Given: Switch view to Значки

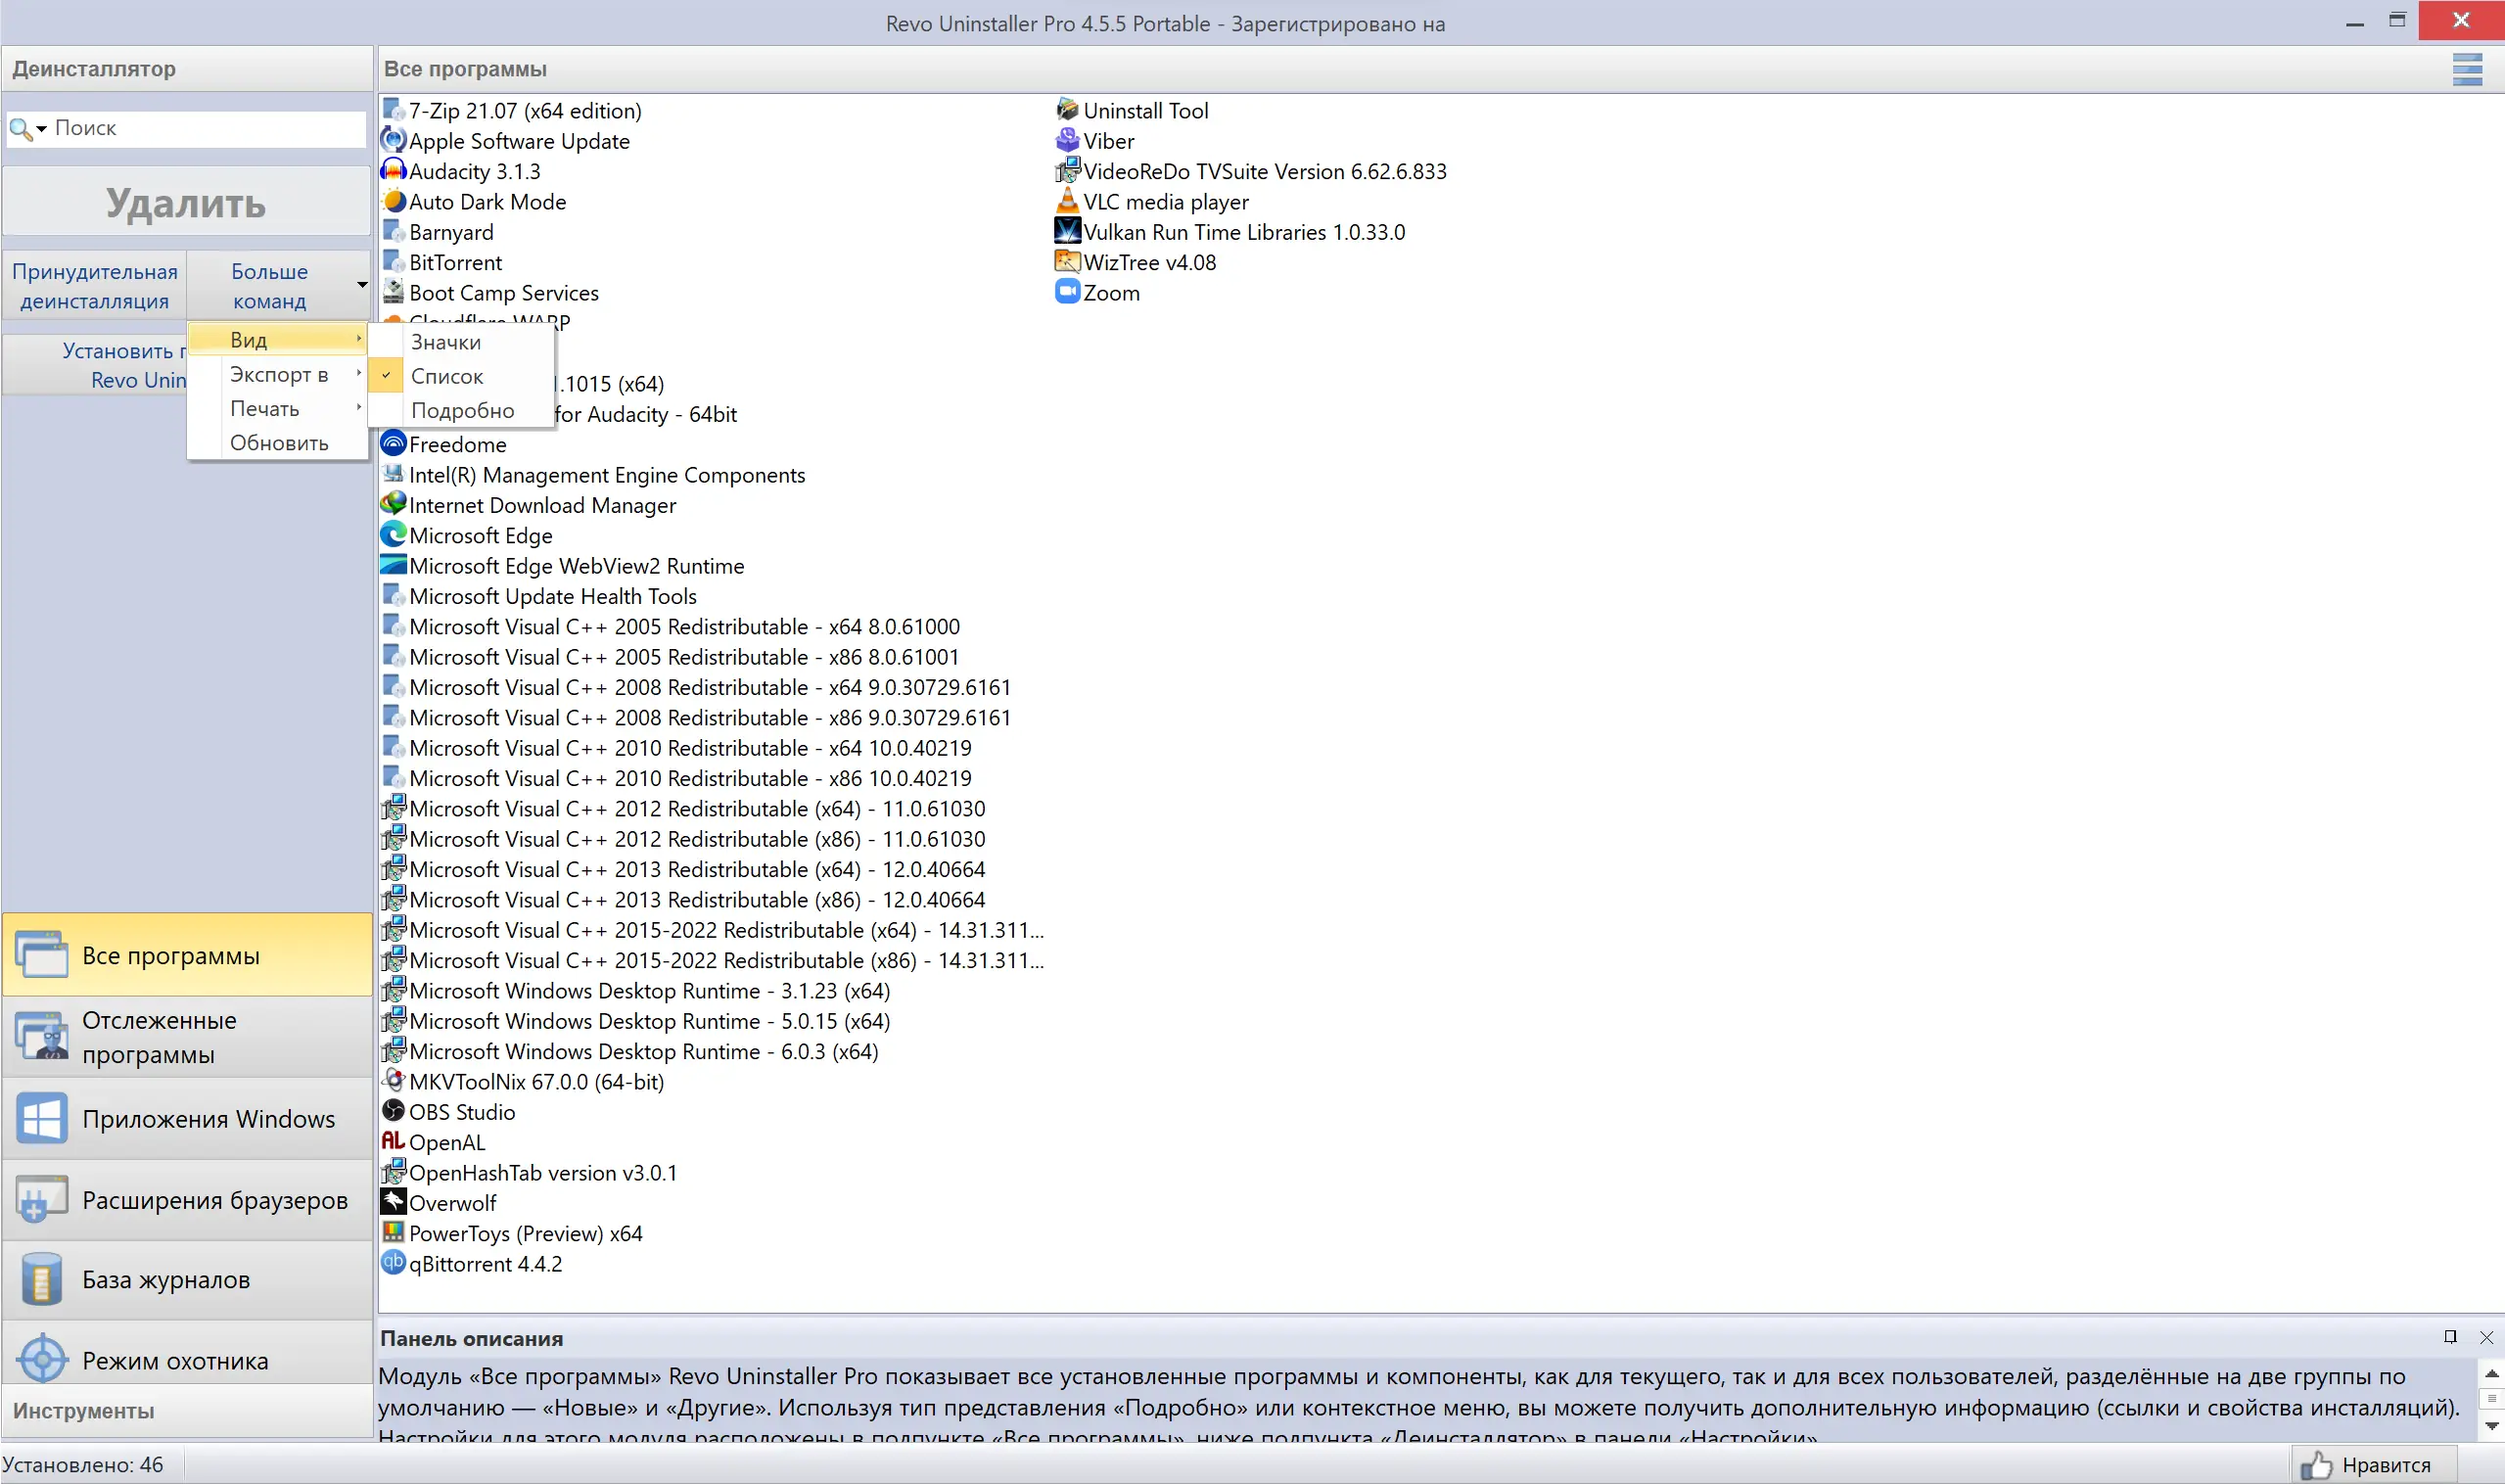Looking at the screenshot, I should [x=446, y=342].
